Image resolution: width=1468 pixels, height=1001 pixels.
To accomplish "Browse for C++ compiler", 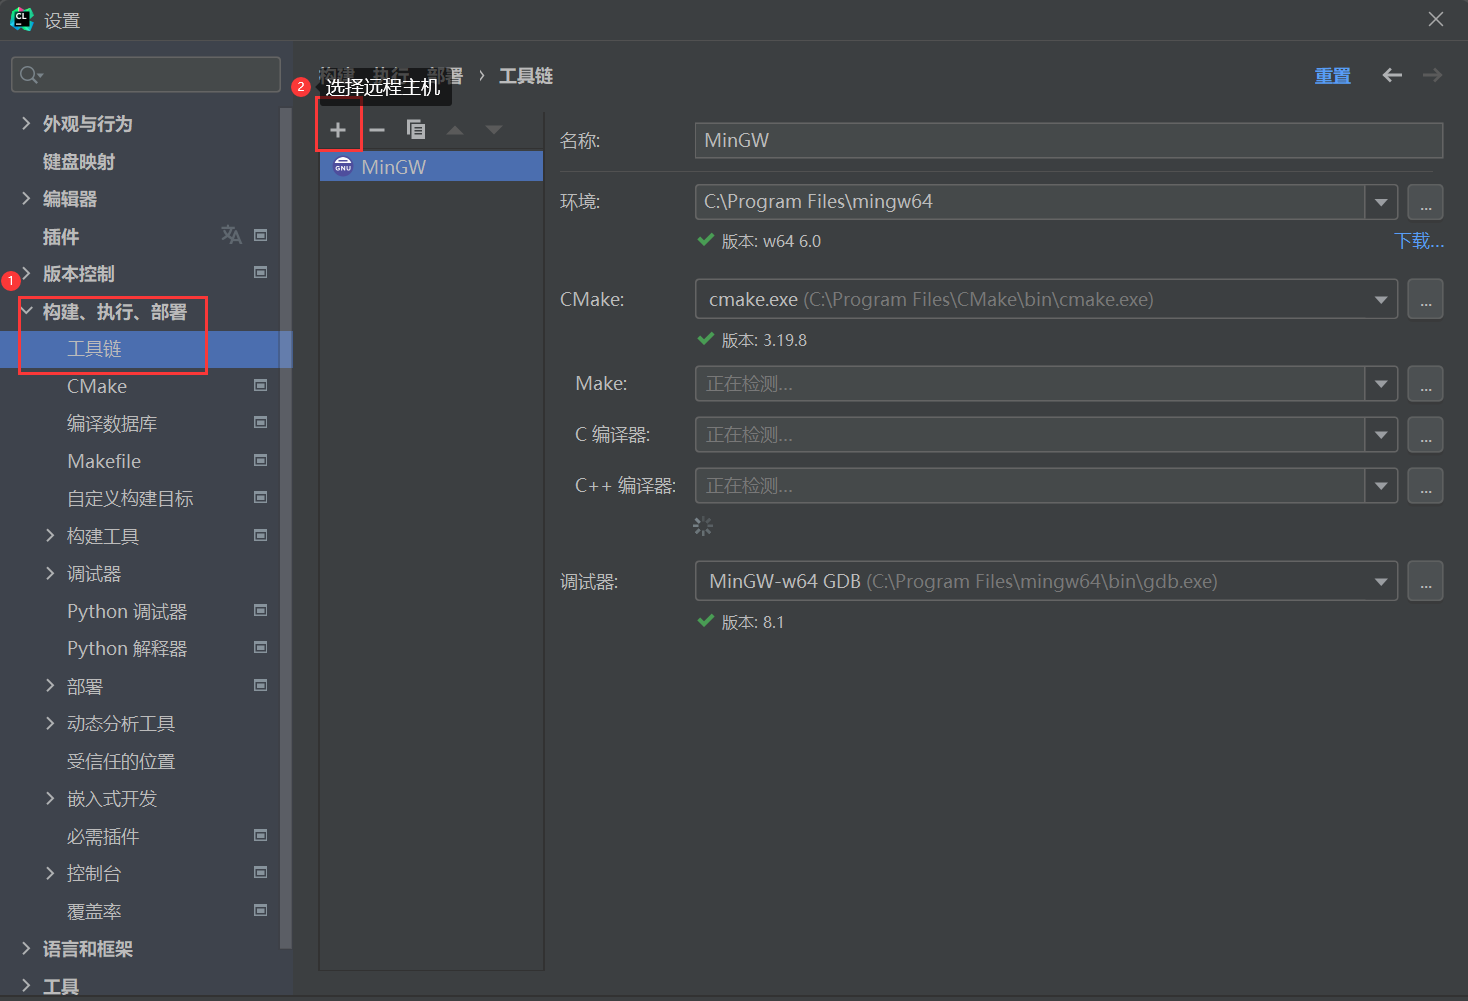I will (1425, 486).
